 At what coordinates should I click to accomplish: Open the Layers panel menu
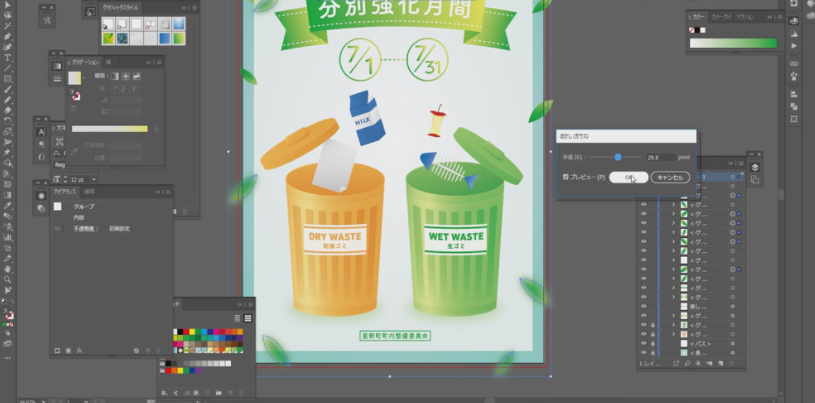[x=740, y=163]
